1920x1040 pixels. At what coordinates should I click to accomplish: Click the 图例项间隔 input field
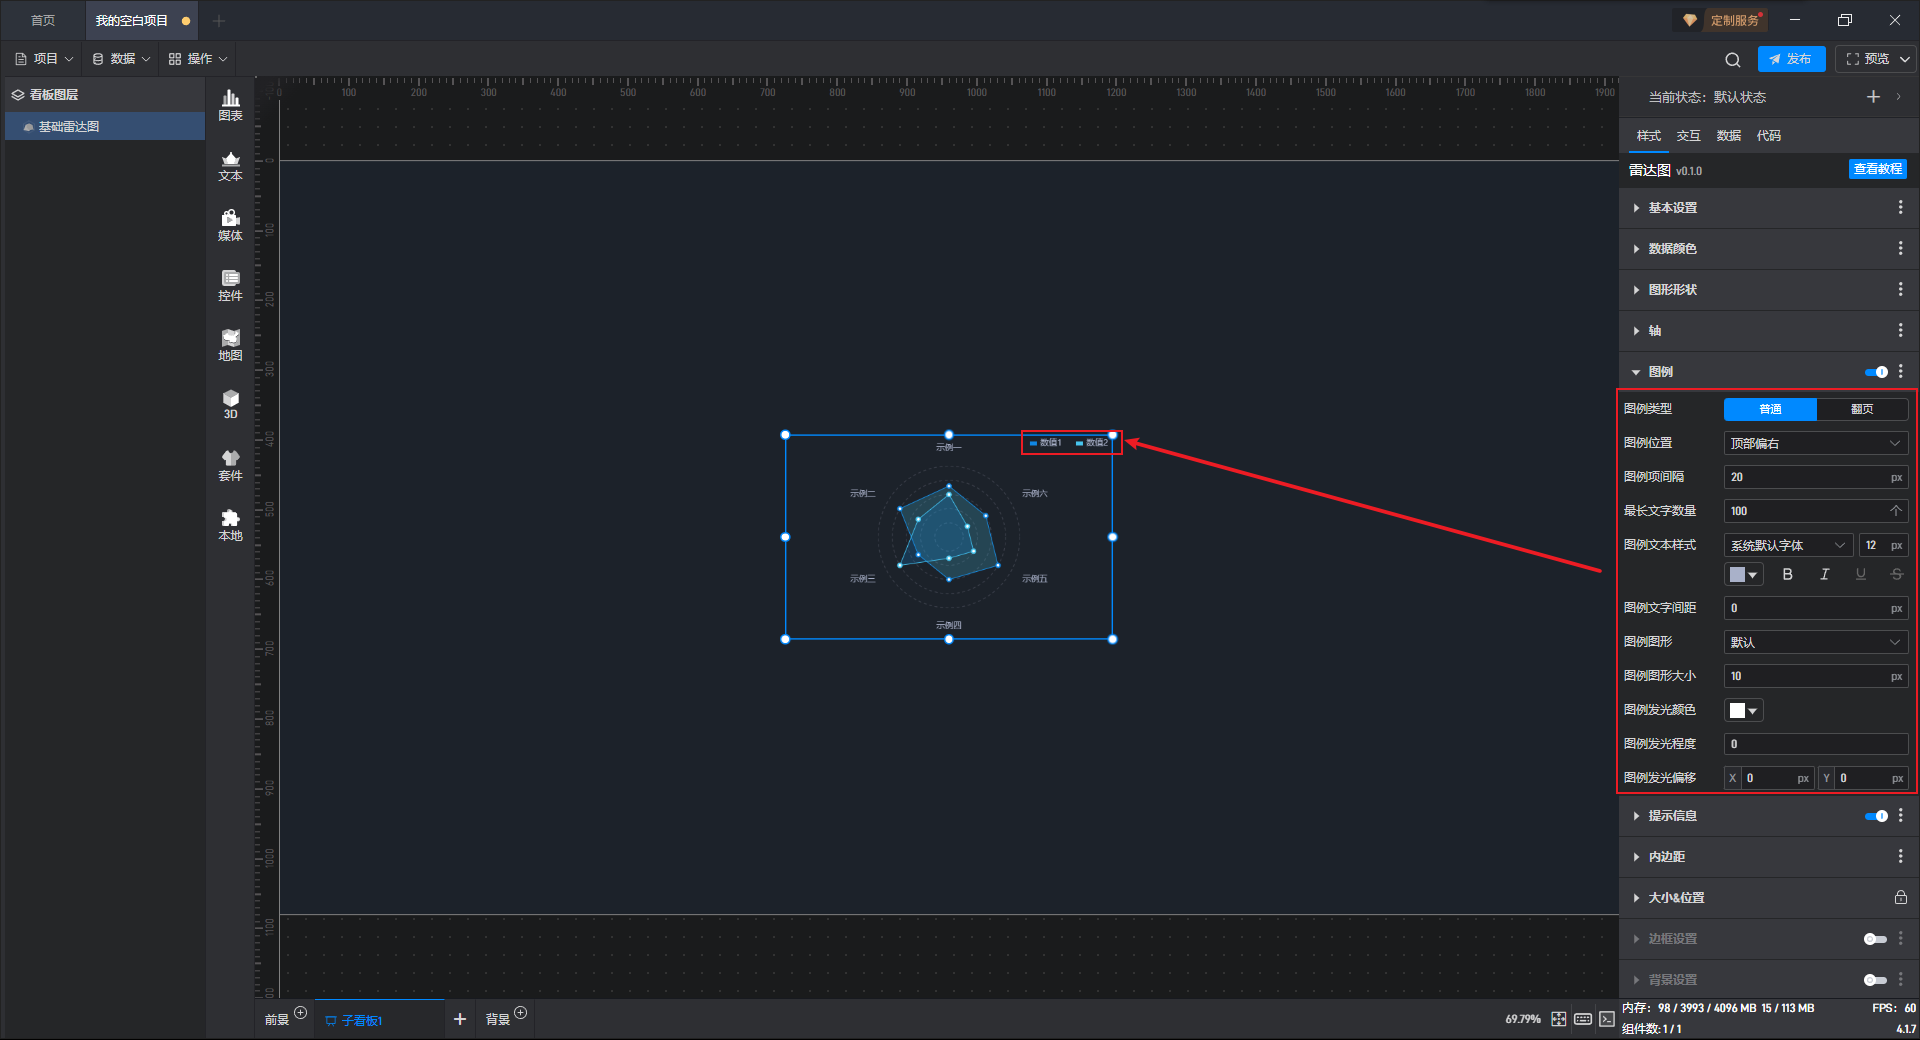coord(1816,477)
